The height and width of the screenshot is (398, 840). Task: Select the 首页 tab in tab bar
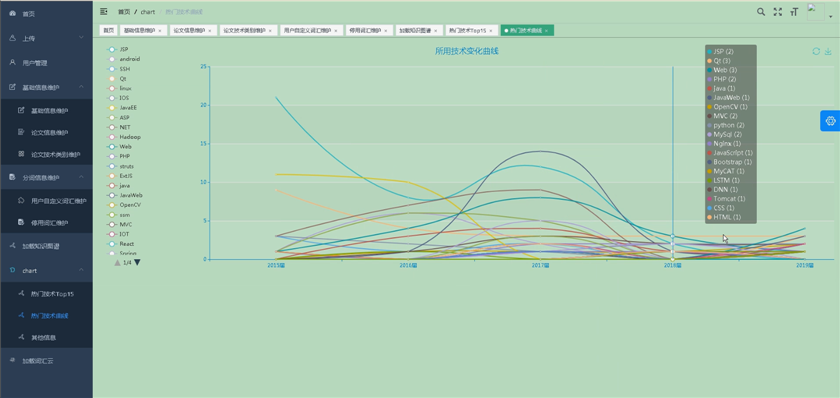[x=109, y=31]
